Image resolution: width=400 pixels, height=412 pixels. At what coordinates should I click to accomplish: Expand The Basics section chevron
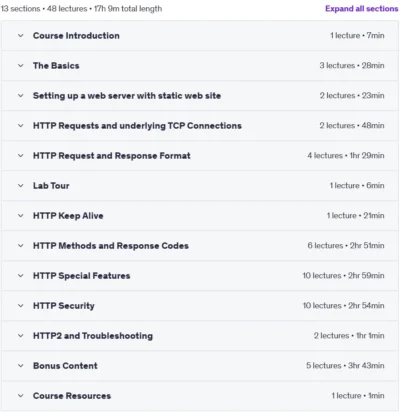[x=21, y=65]
